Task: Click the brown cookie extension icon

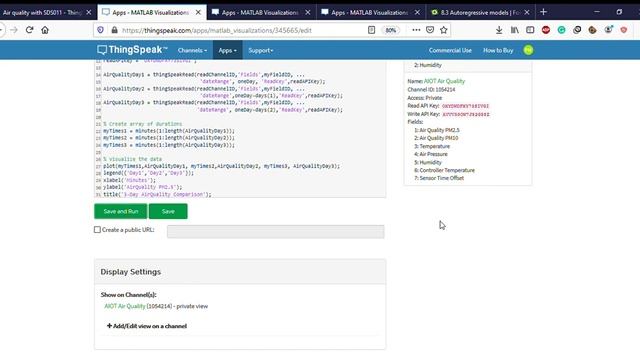Action: (x=592, y=30)
